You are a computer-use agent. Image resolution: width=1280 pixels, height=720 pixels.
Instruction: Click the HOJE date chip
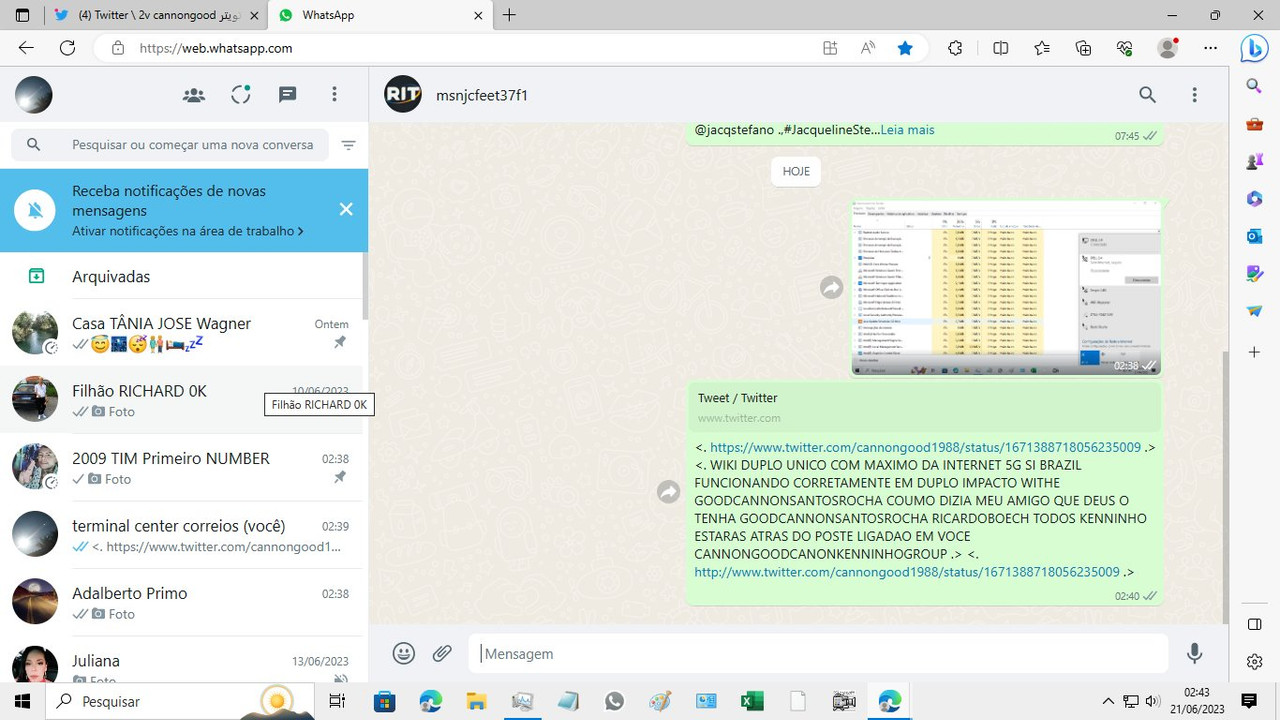tap(796, 171)
